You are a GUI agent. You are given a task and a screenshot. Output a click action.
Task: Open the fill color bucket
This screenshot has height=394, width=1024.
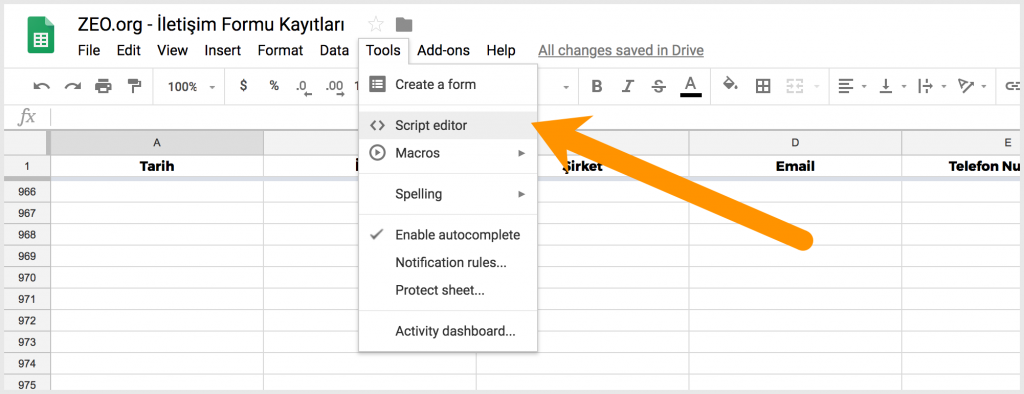coord(731,85)
